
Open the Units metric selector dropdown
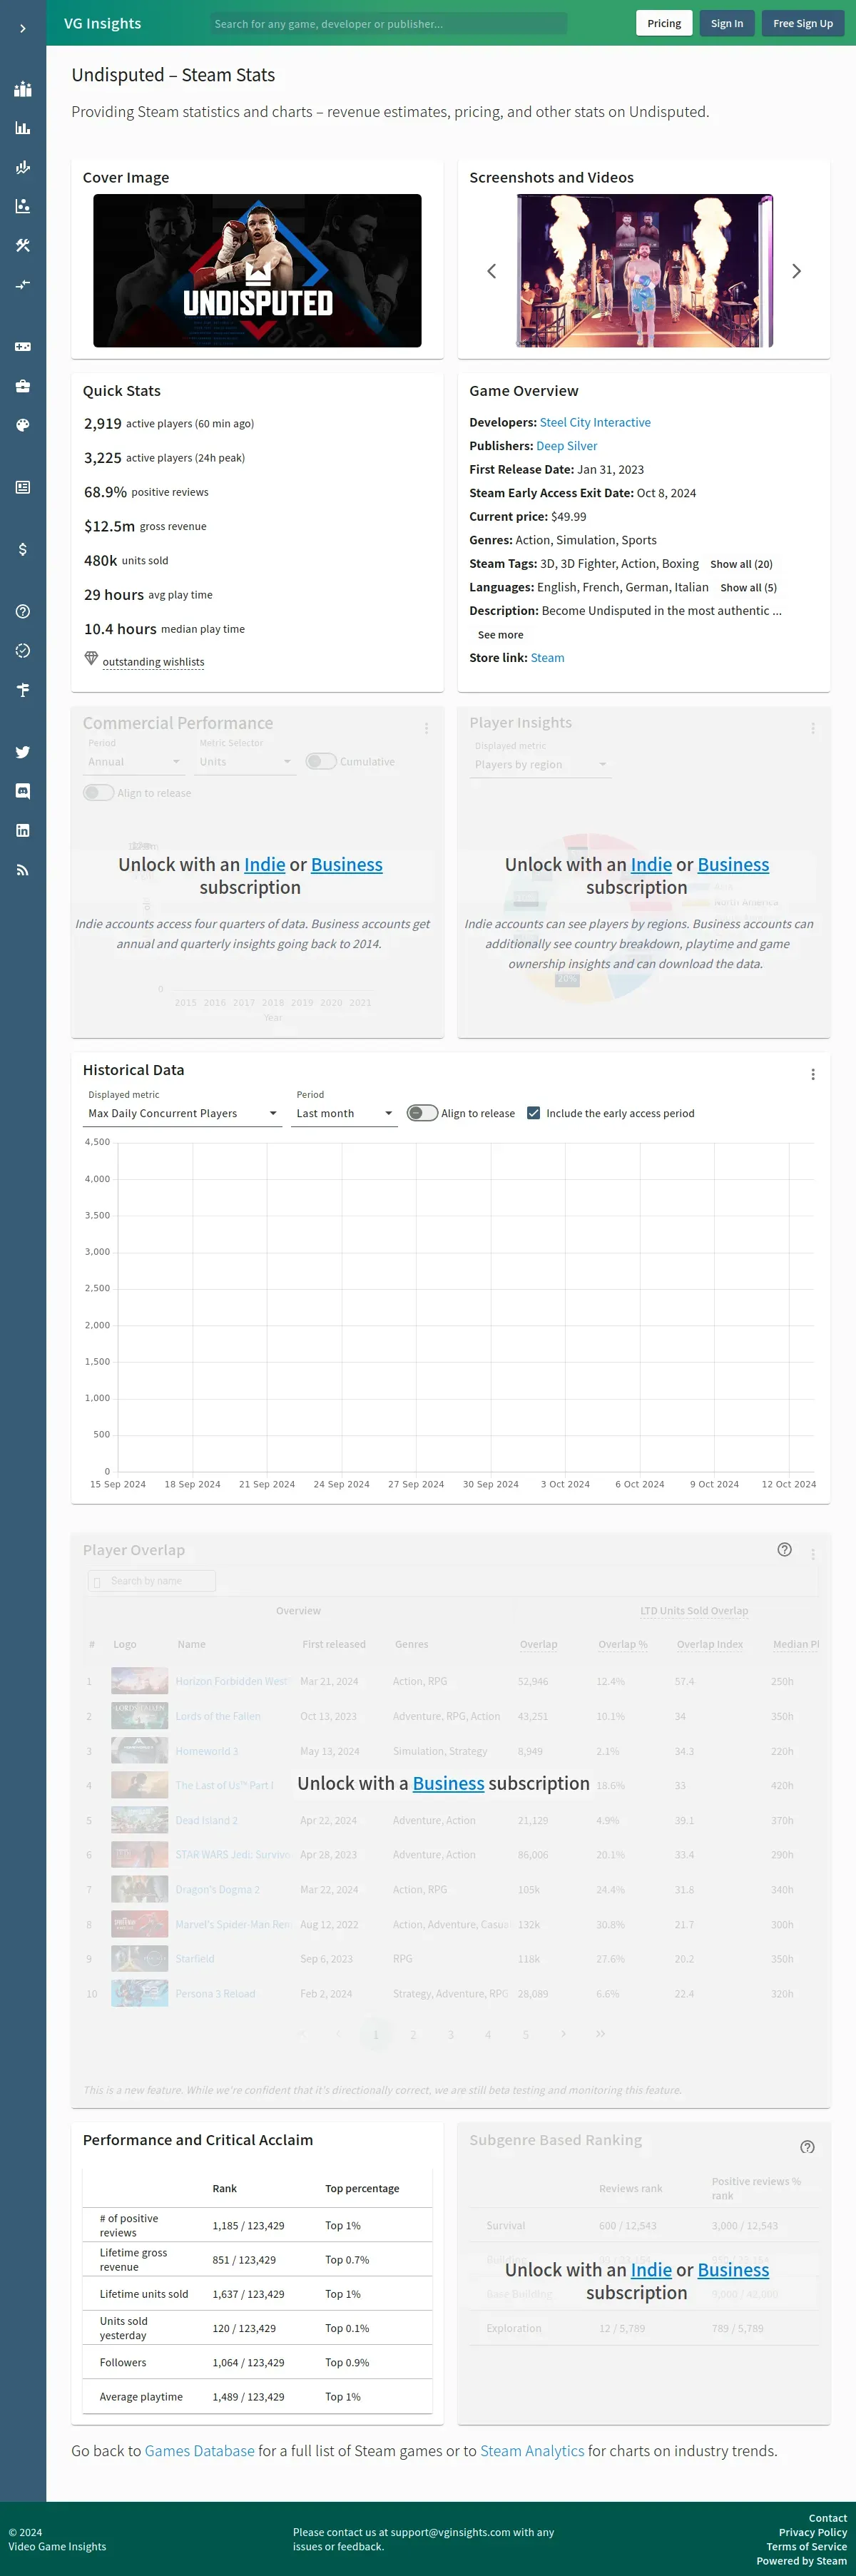tap(245, 762)
